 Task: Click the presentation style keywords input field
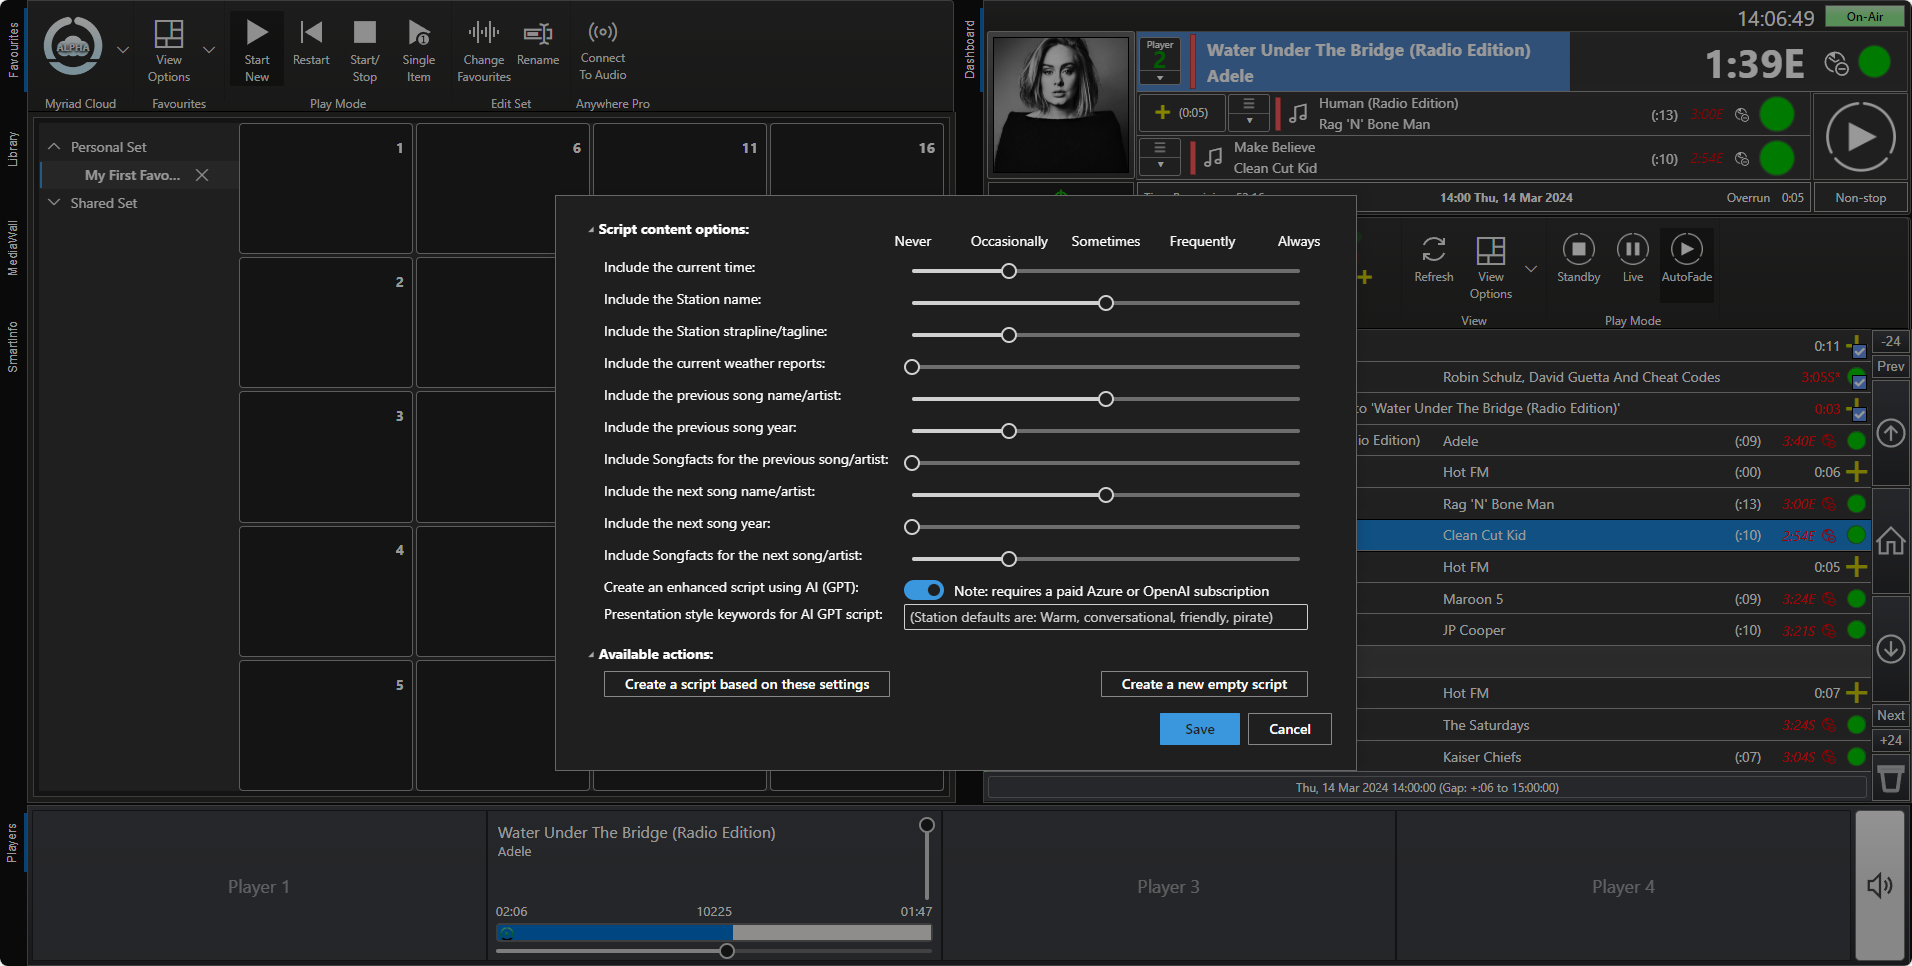pos(1104,617)
